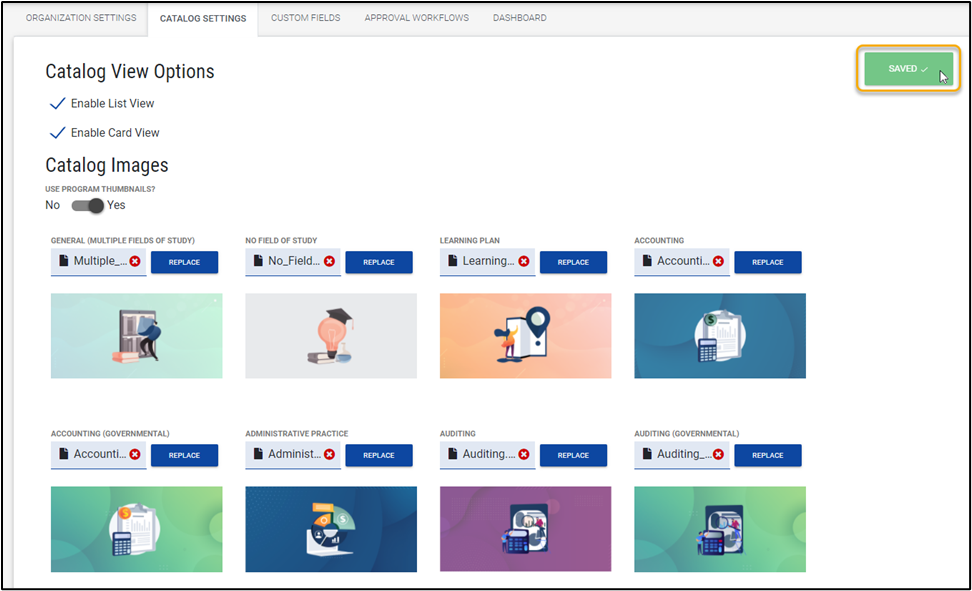Remove the Accounting image file
Image resolution: width=972 pixels, height=591 pixels.
(718, 262)
